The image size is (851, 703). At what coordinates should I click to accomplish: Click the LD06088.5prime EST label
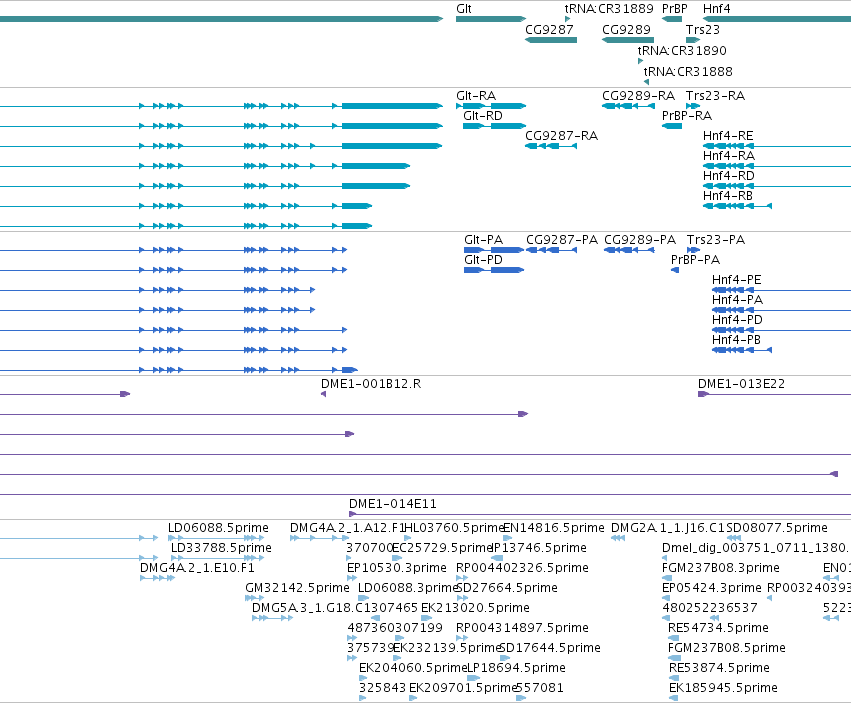218,528
